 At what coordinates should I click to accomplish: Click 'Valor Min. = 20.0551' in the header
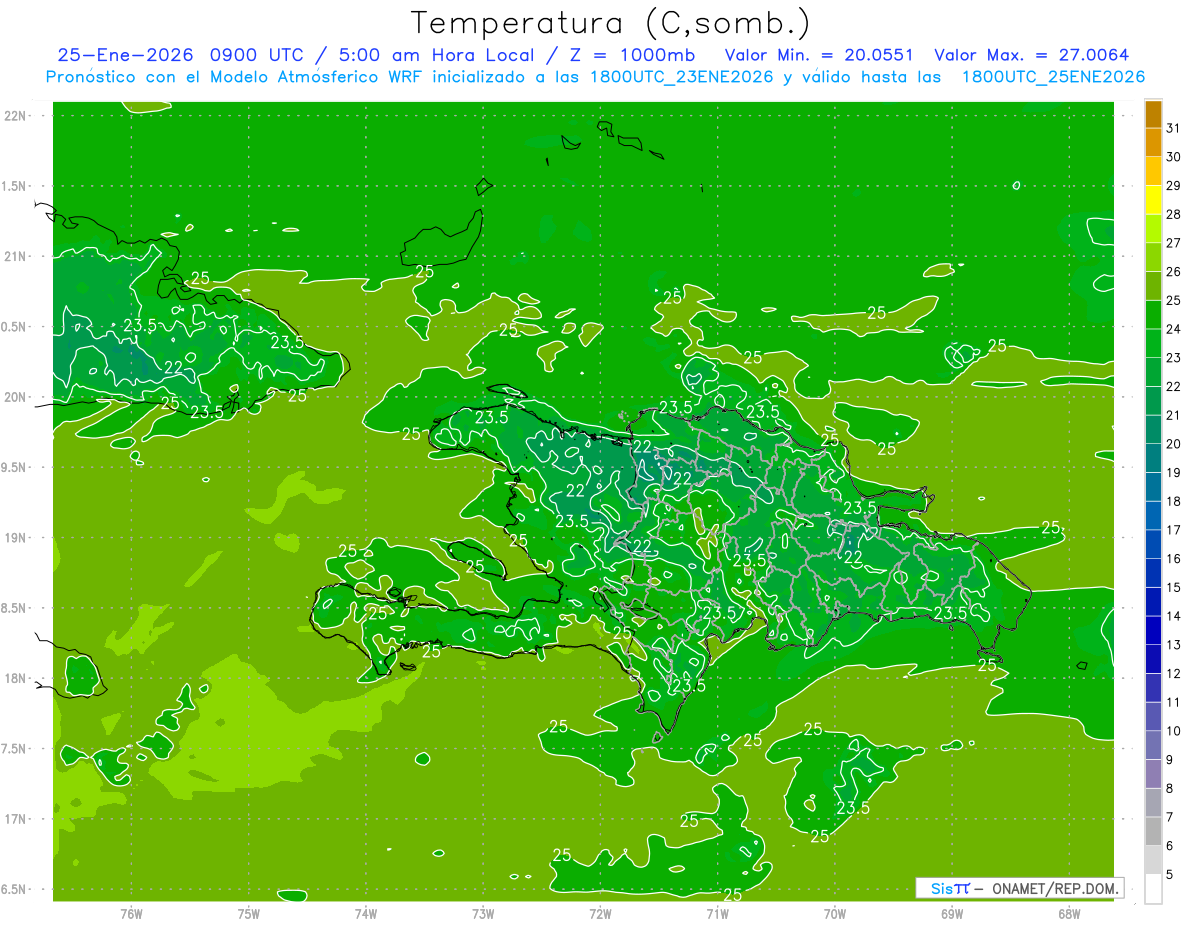(x=819, y=55)
